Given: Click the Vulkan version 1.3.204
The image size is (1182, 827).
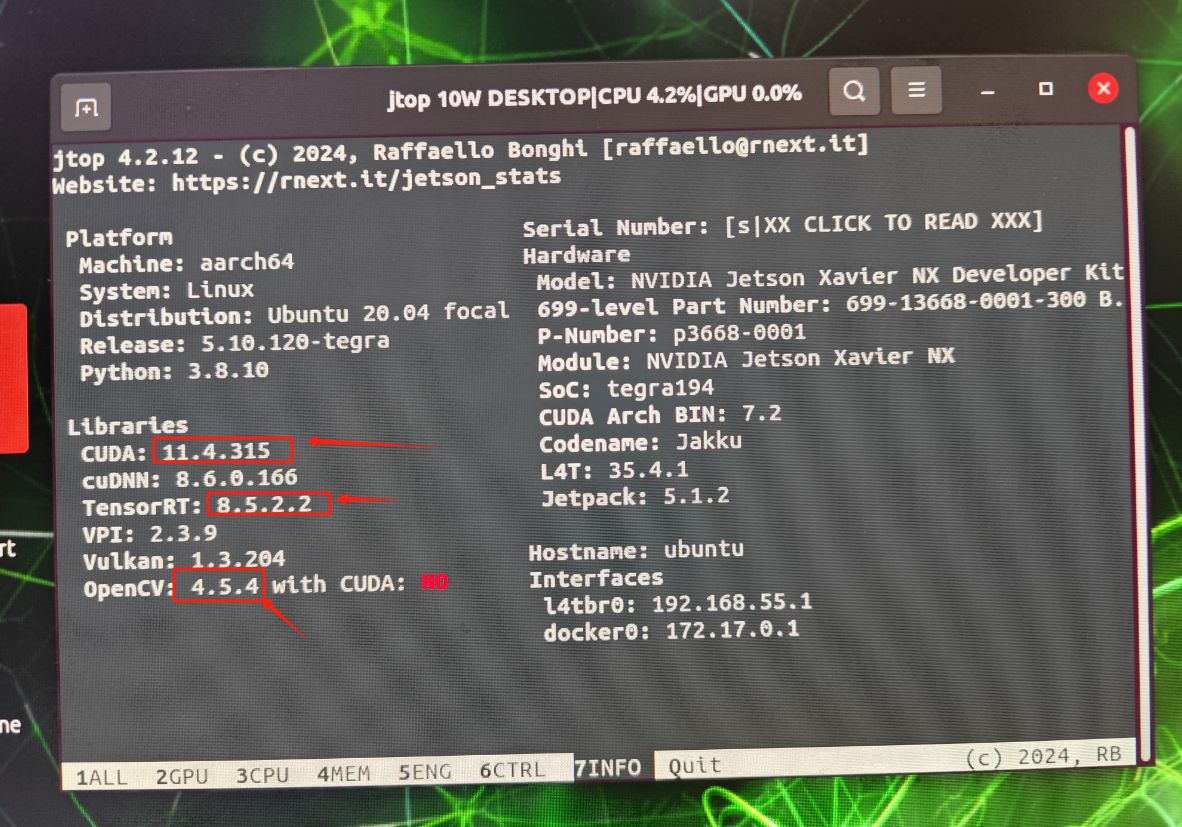Looking at the screenshot, I should (x=237, y=559).
